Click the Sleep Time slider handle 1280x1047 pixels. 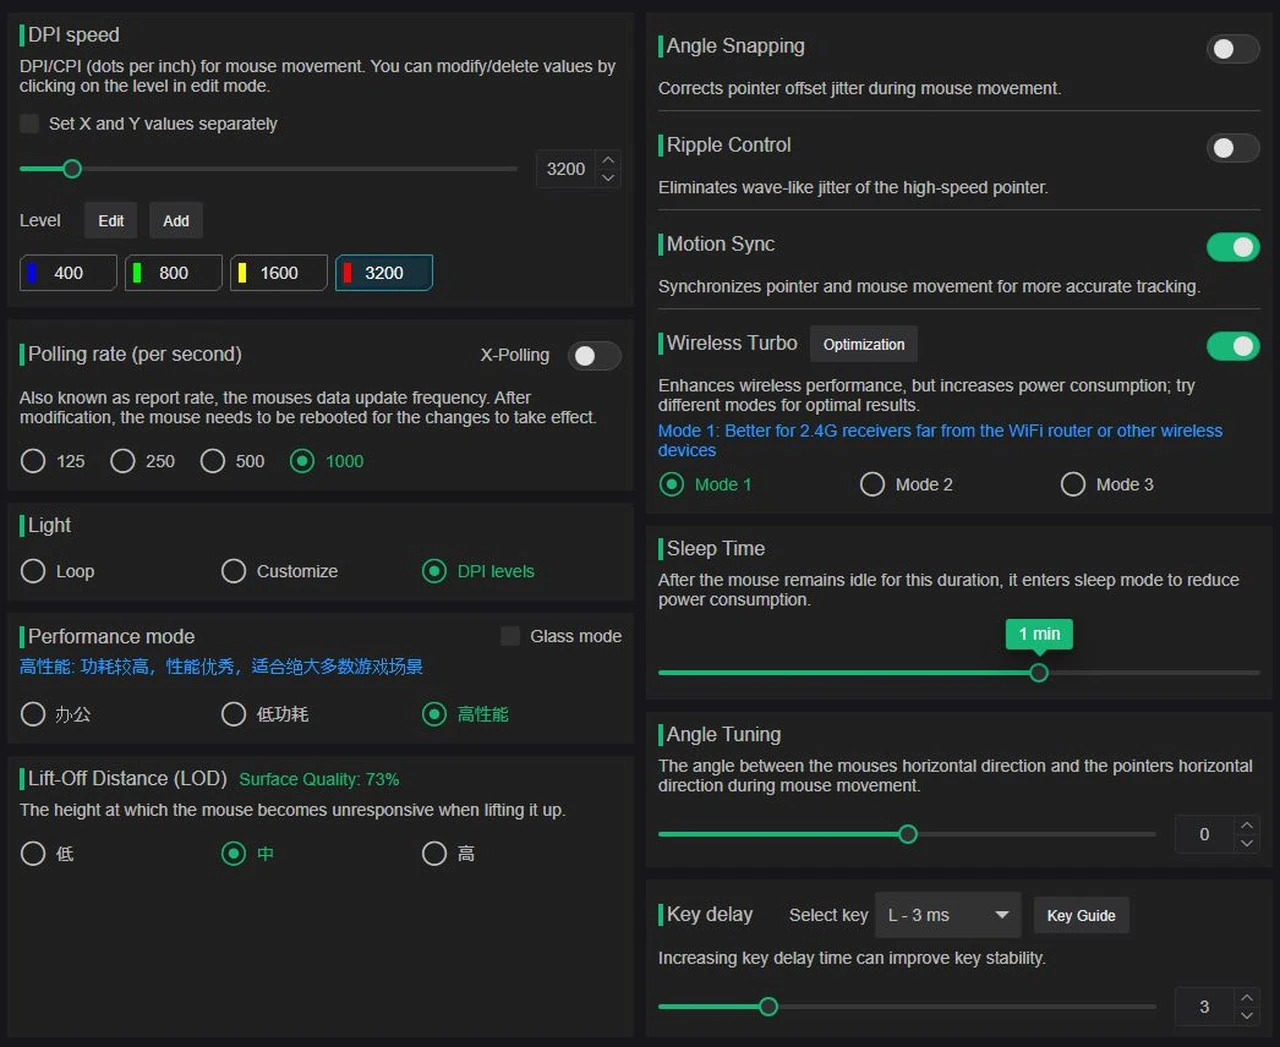(x=1039, y=673)
